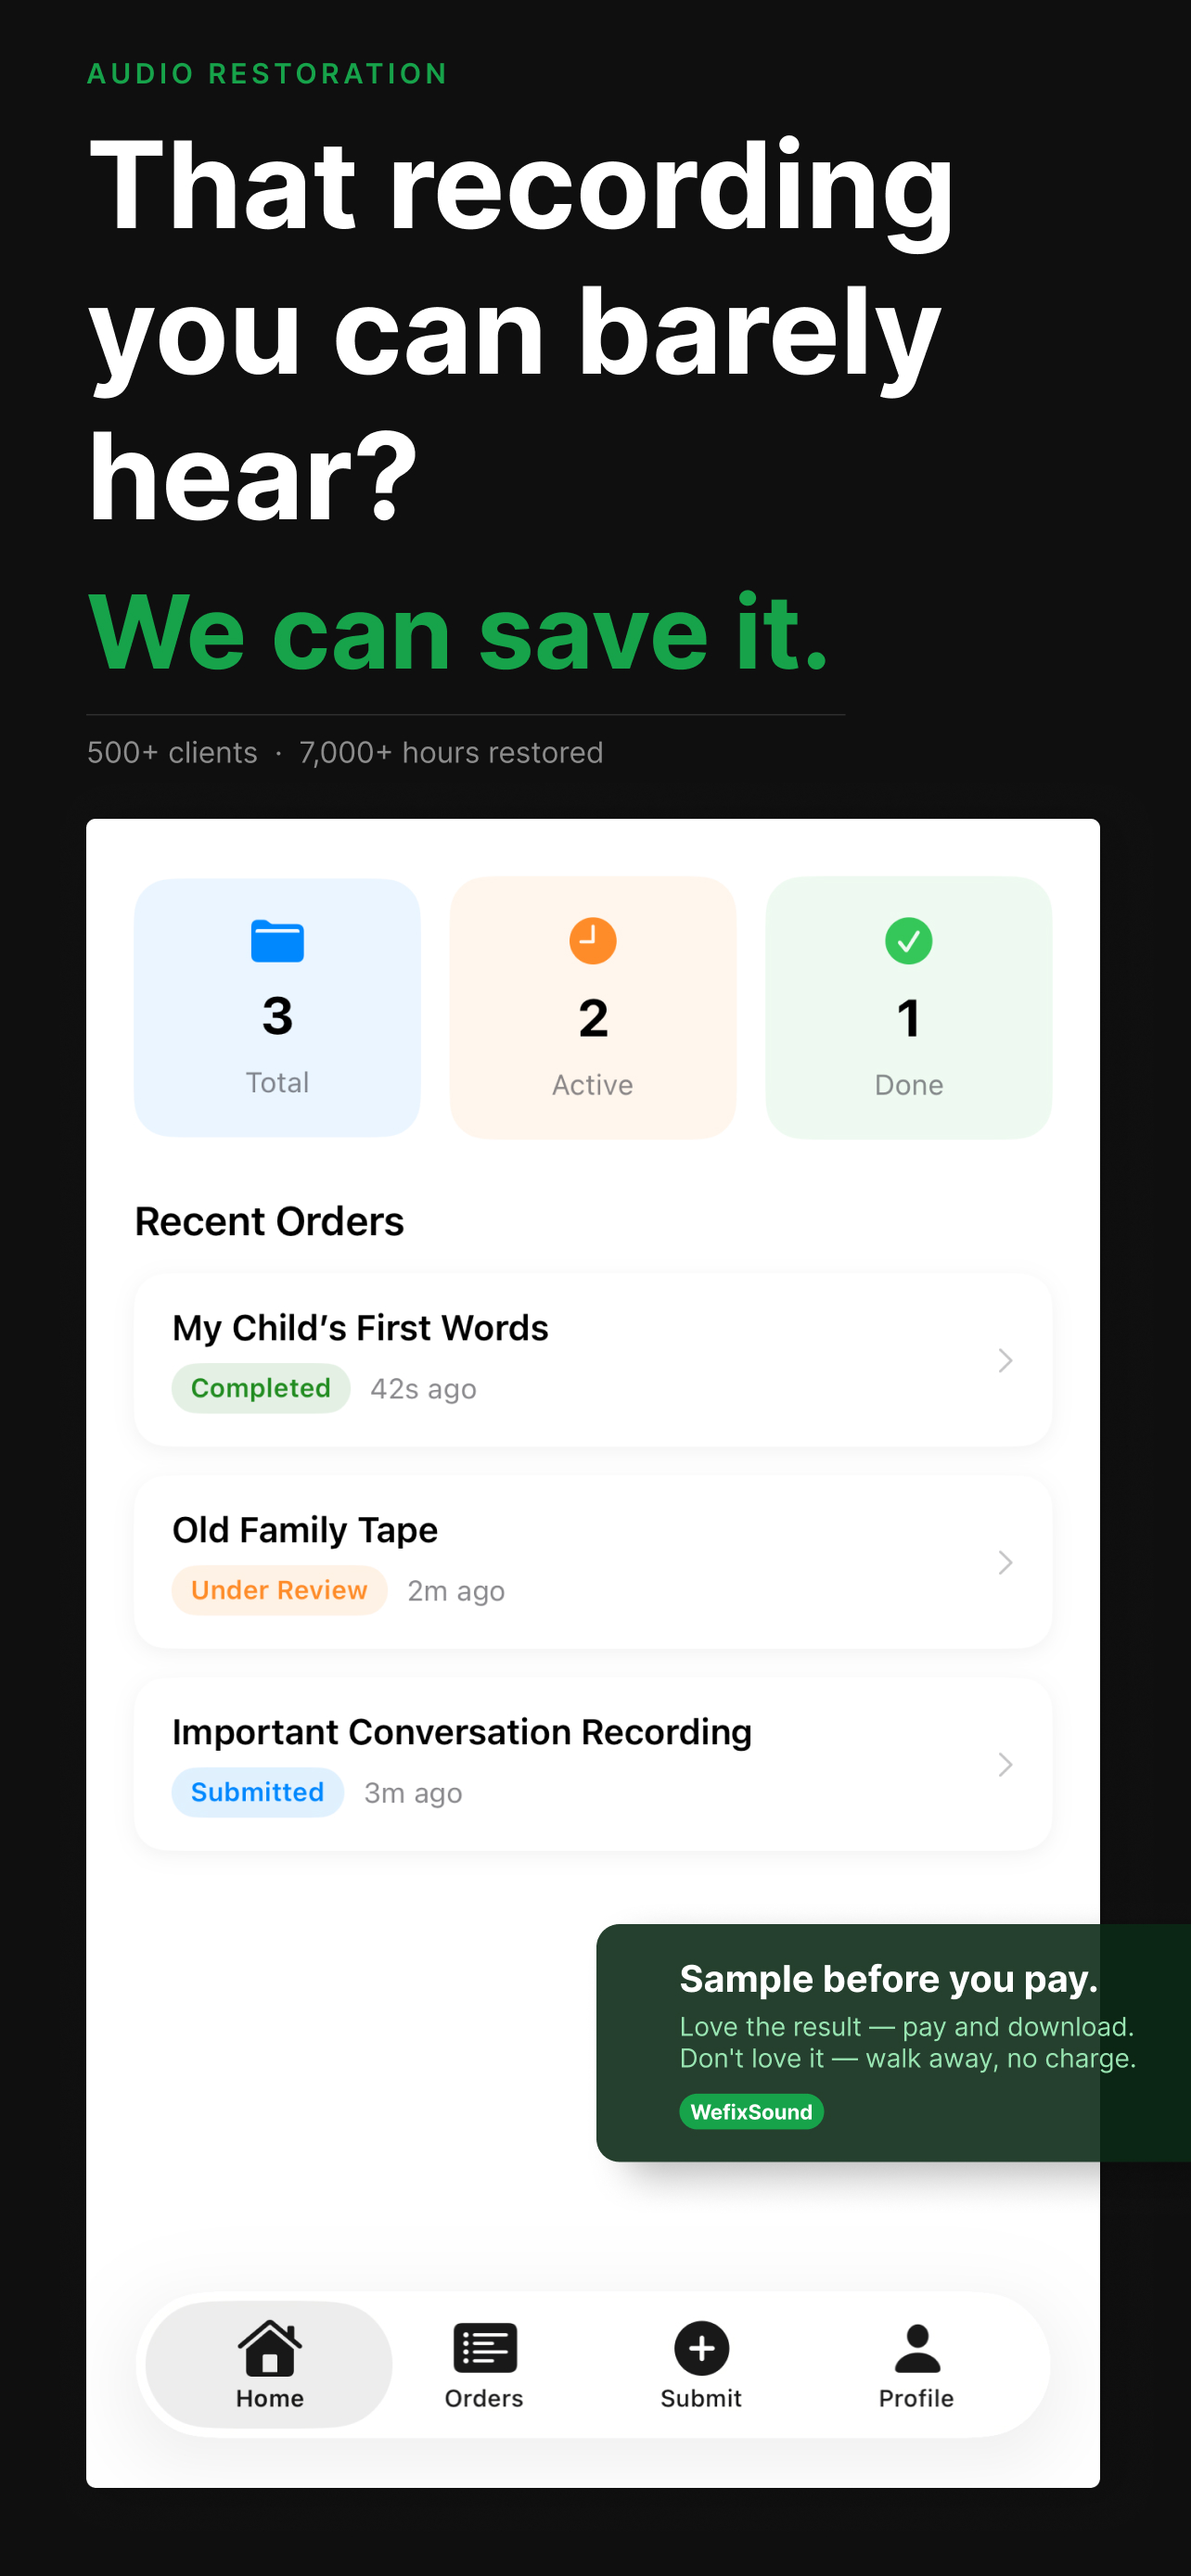Viewport: 1191px width, 2576px height.
Task: Click the orange clock icon on Active card
Action: point(592,940)
